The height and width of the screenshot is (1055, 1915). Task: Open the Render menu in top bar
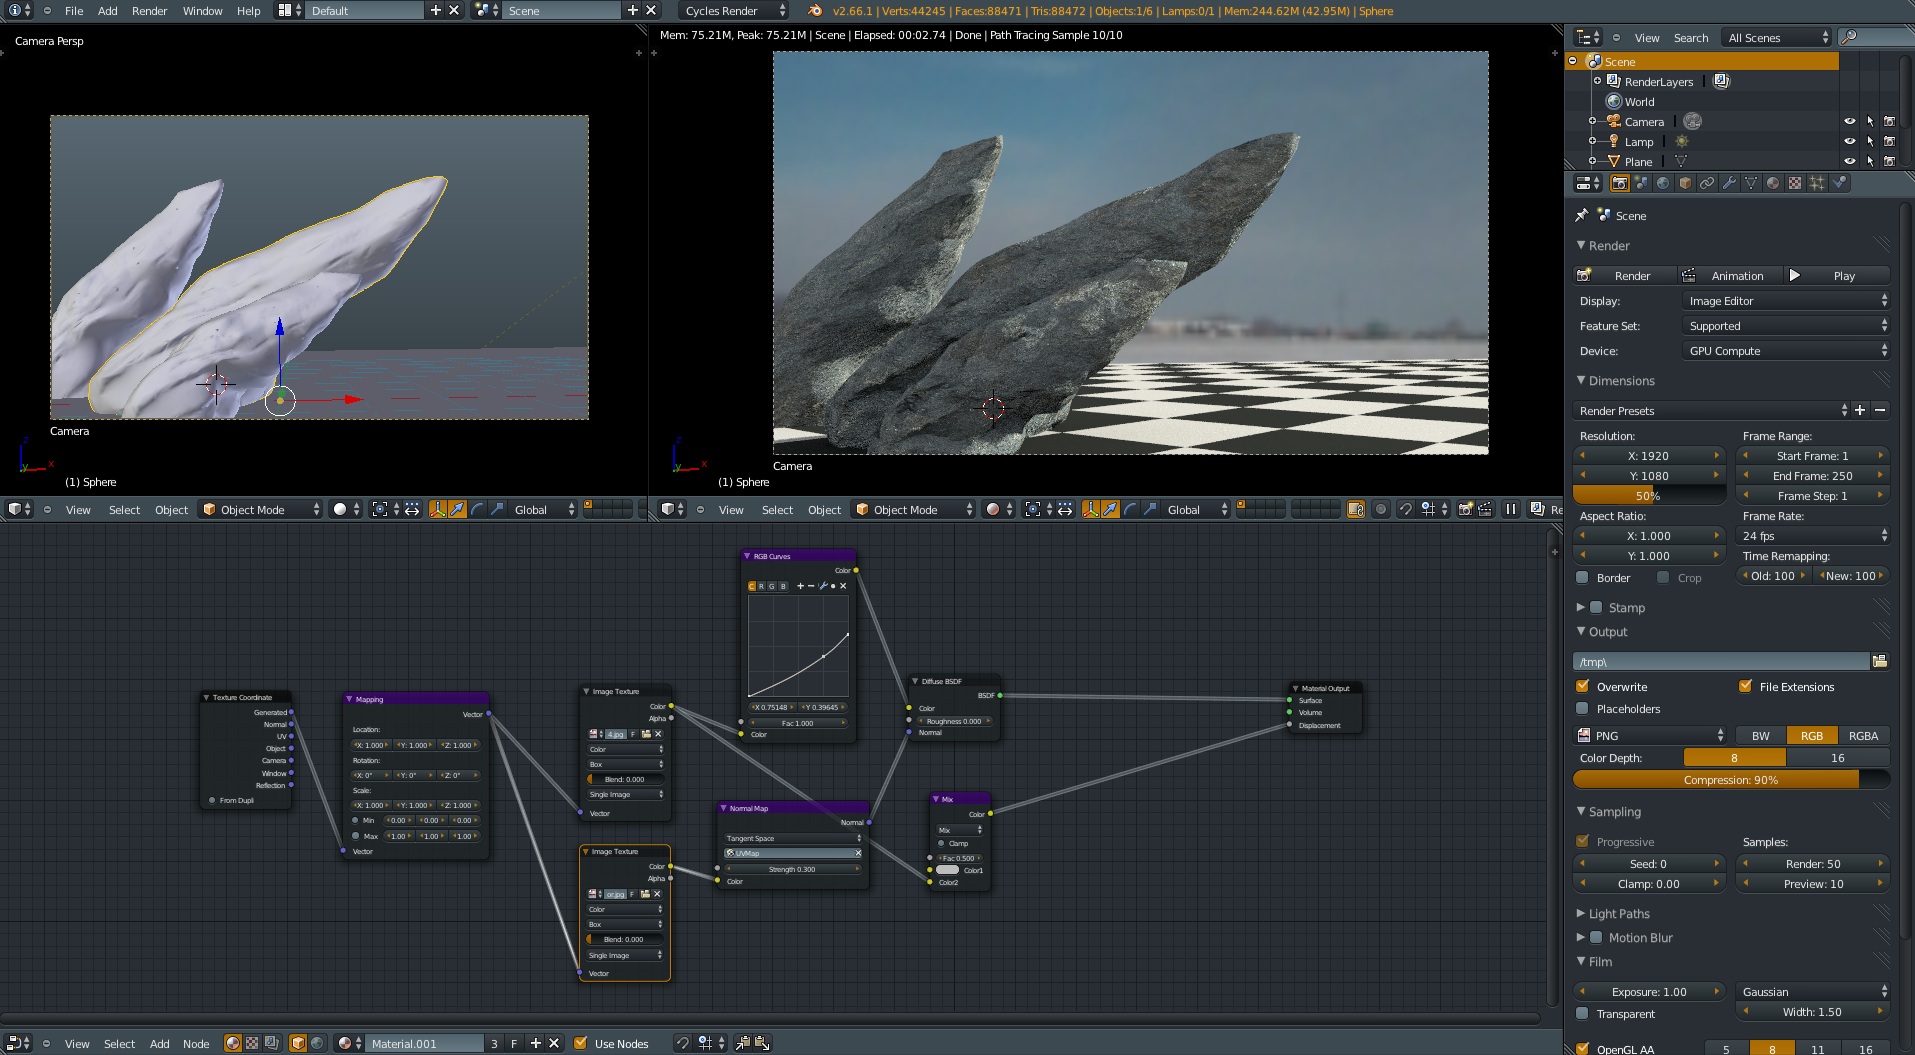click(150, 11)
